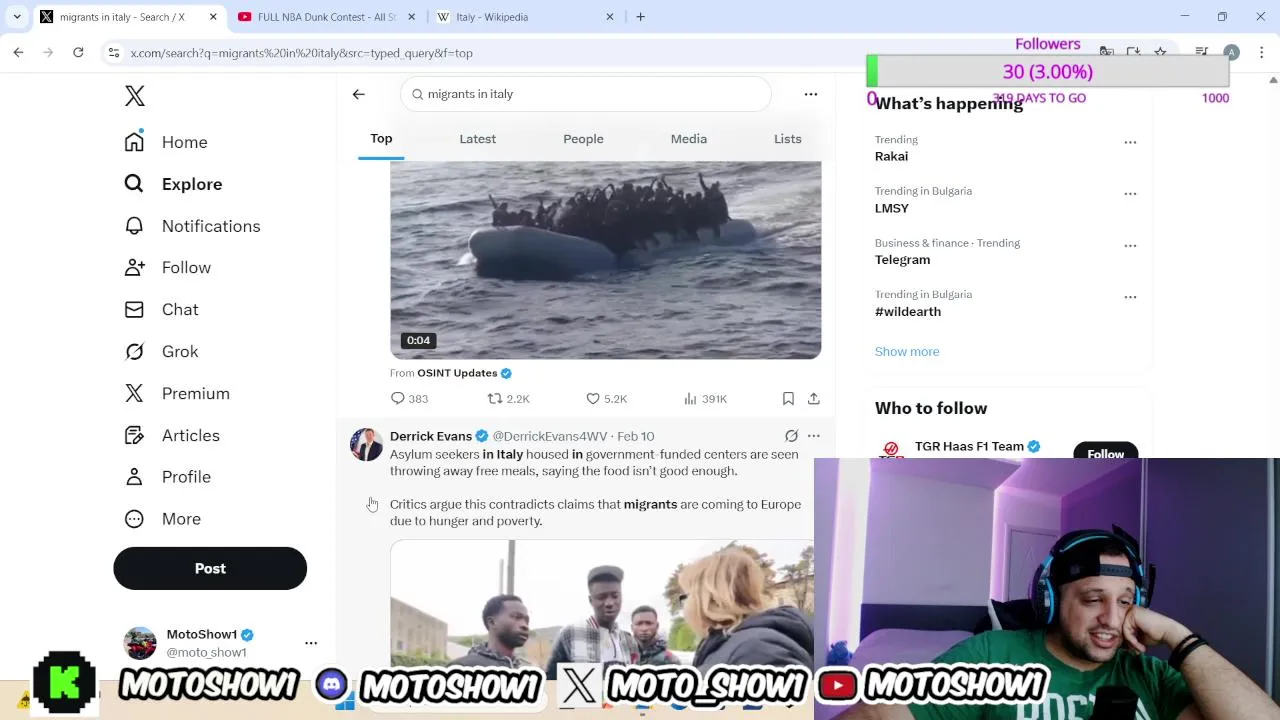The image size is (1280, 720).
Task: Open Grok assistant
Action: coord(161,352)
